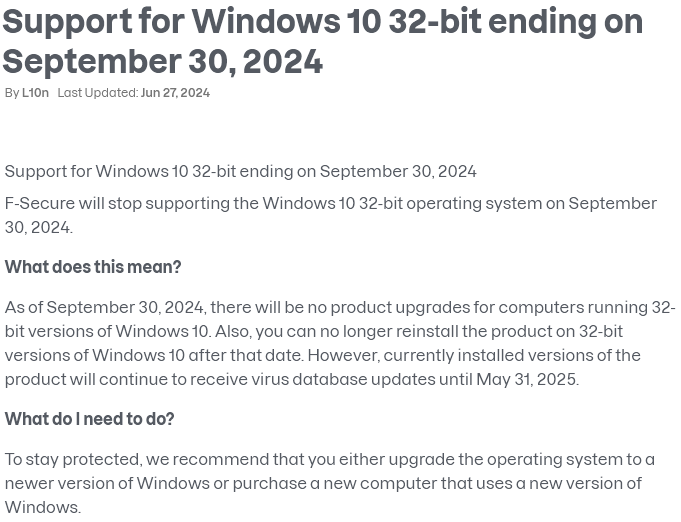Click the final word 'Windows.' ending the article

click(43, 507)
